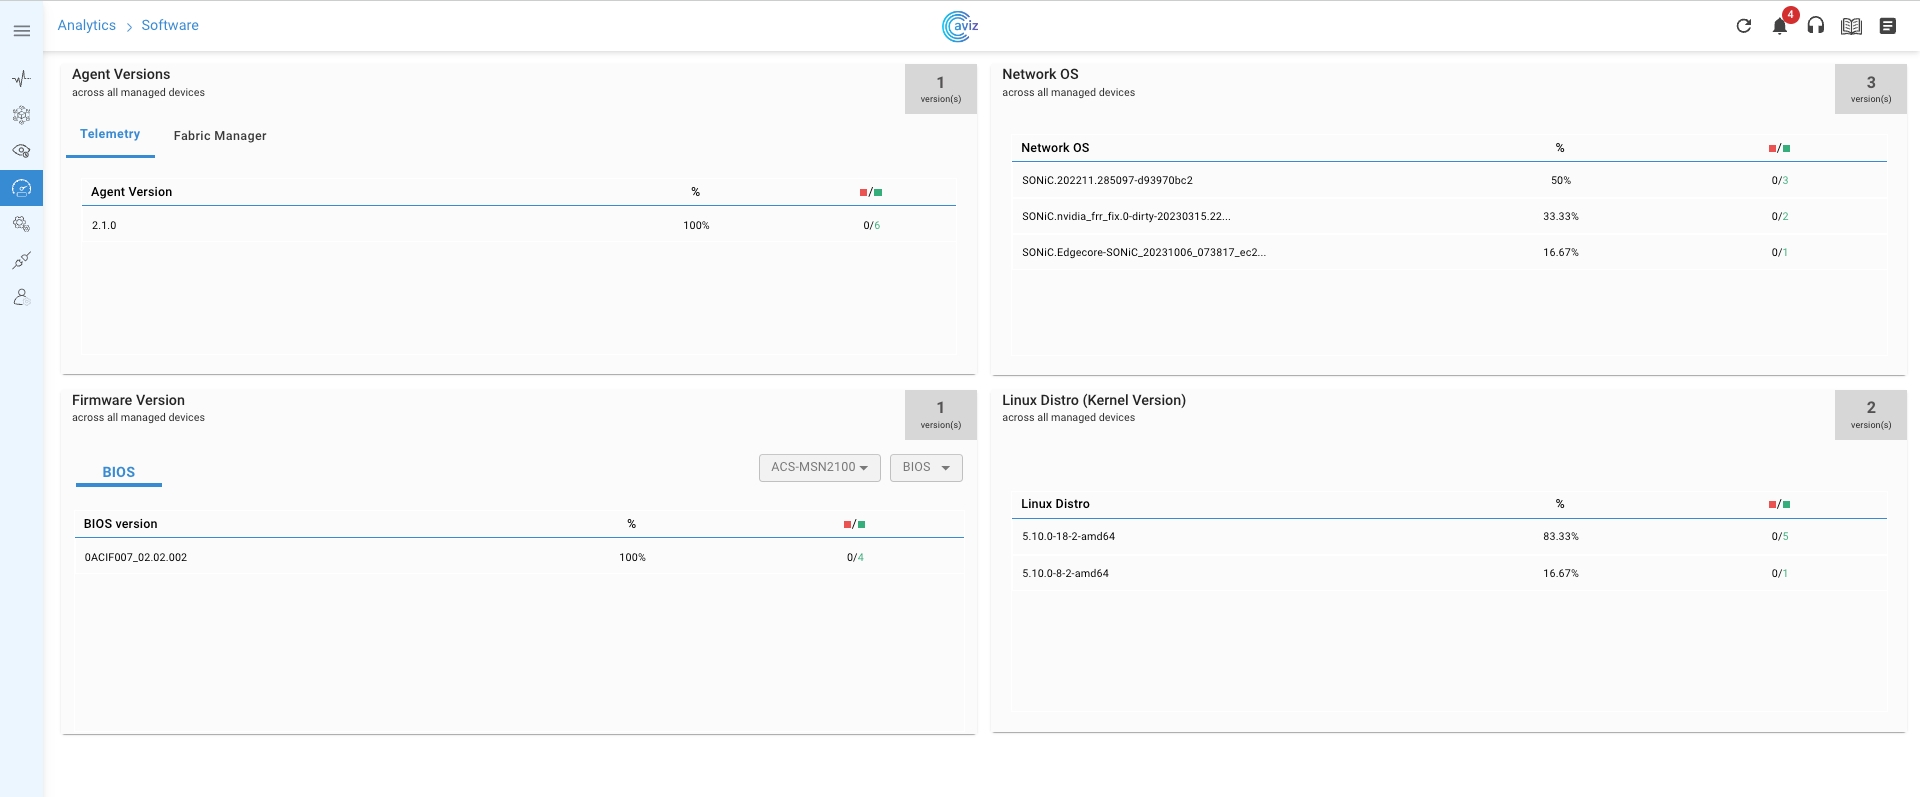Click the pulse waveform sidebar icon
1920x797 pixels.
tap(21, 79)
